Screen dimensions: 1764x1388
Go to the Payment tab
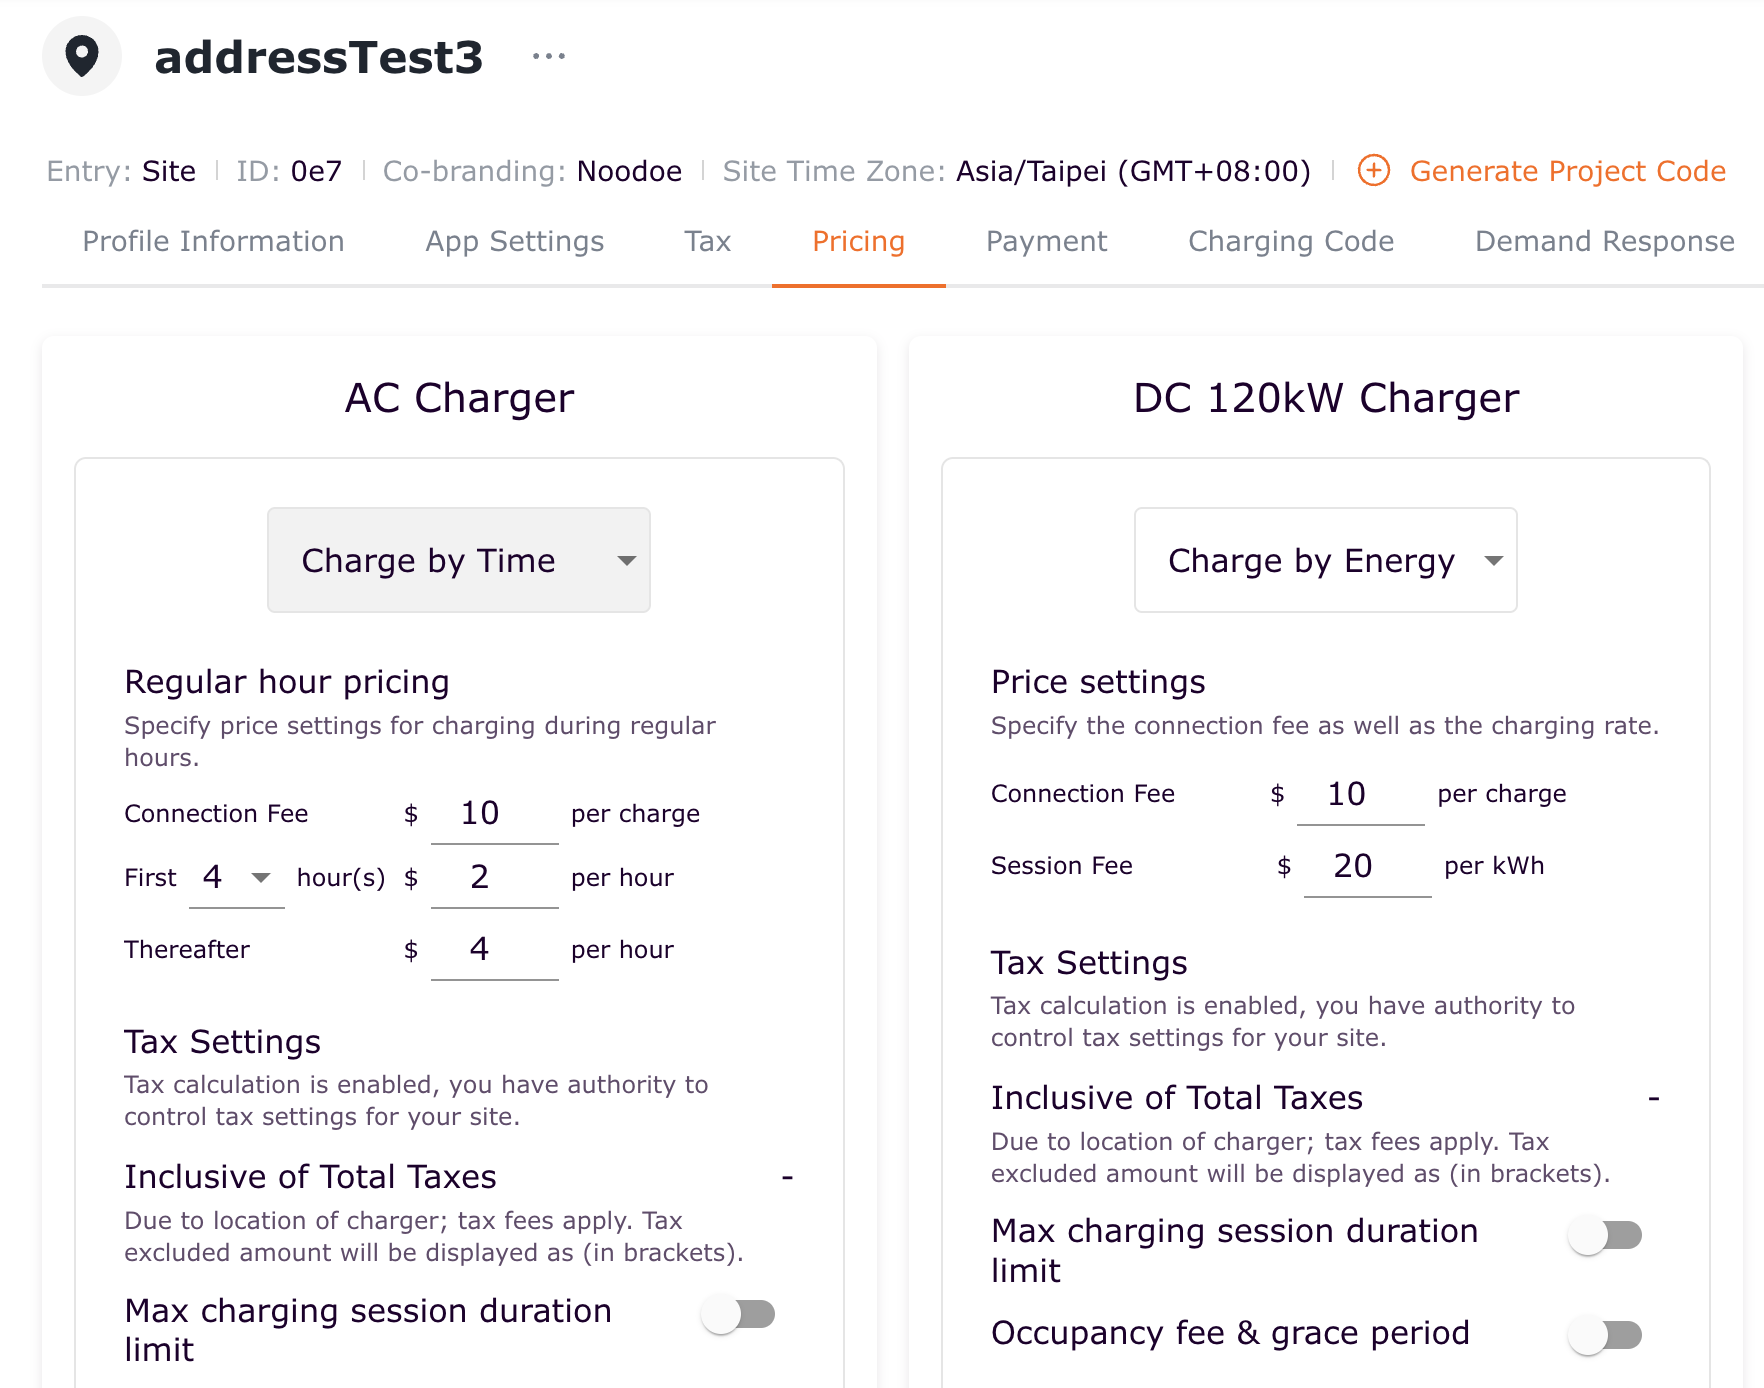tap(1046, 242)
